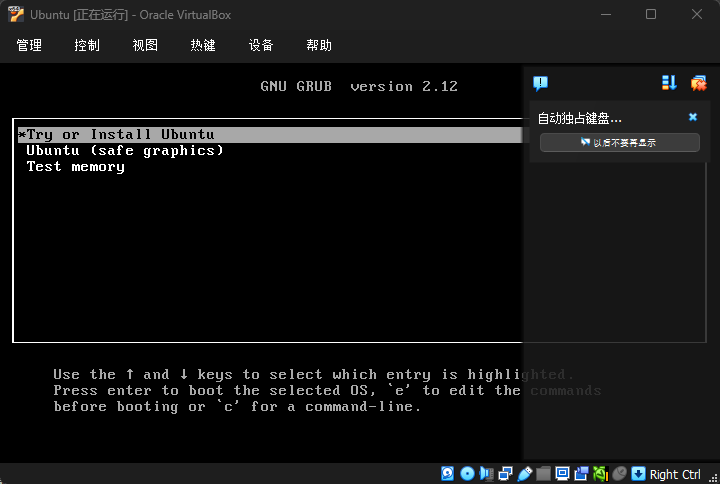Click the display monitor status icon
Image resolution: width=720 pixels, height=484 pixels.
(x=562, y=474)
